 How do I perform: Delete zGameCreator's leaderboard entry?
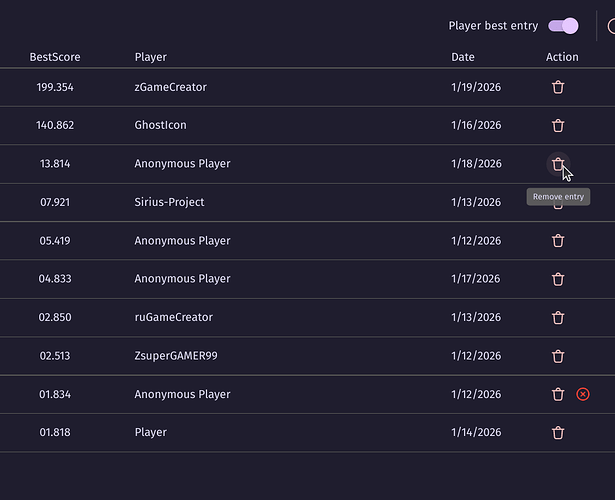tap(558, 87)
